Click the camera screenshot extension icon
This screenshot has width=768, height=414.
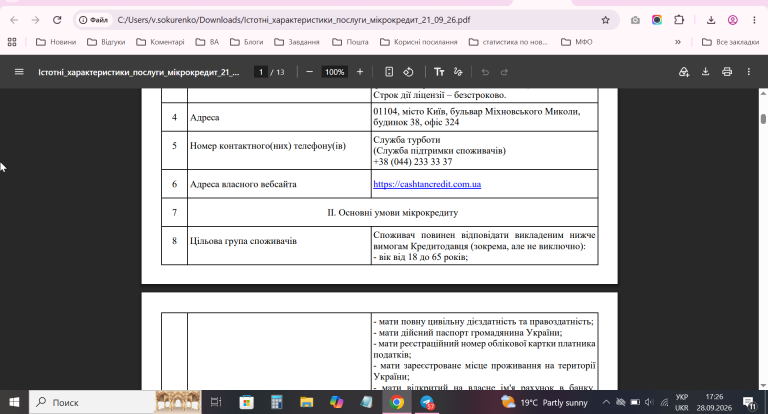coord(635,20)
